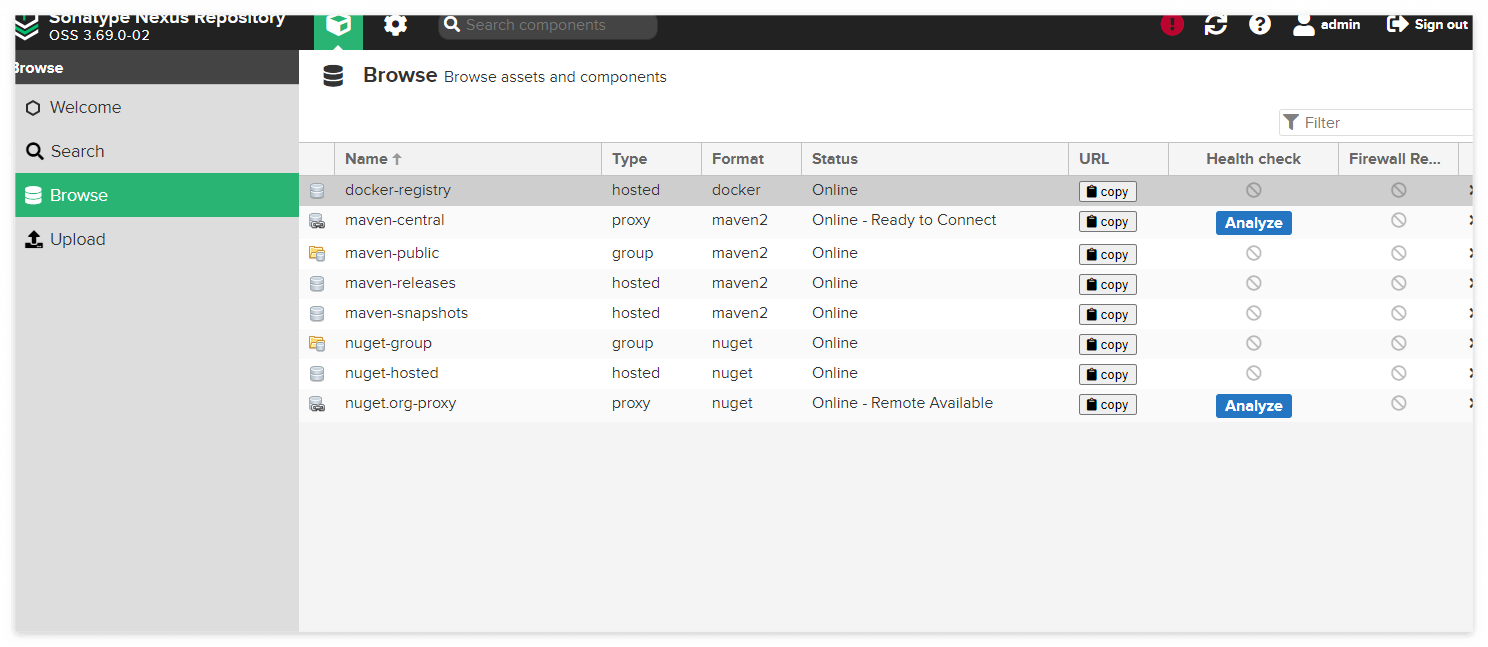1488x647 pixels.
Task: Sort by the Type column header
Action: coord(652,159)
